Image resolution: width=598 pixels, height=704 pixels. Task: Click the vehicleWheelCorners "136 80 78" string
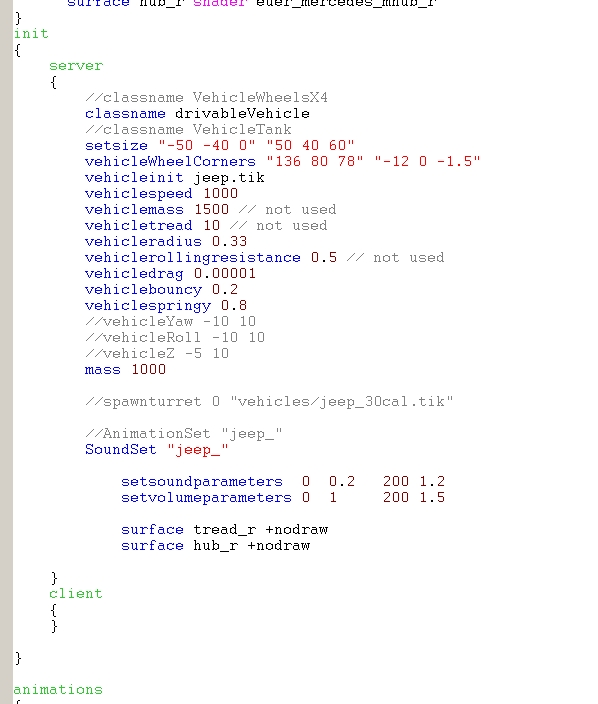pyautogui.click(x=315, y=162)
